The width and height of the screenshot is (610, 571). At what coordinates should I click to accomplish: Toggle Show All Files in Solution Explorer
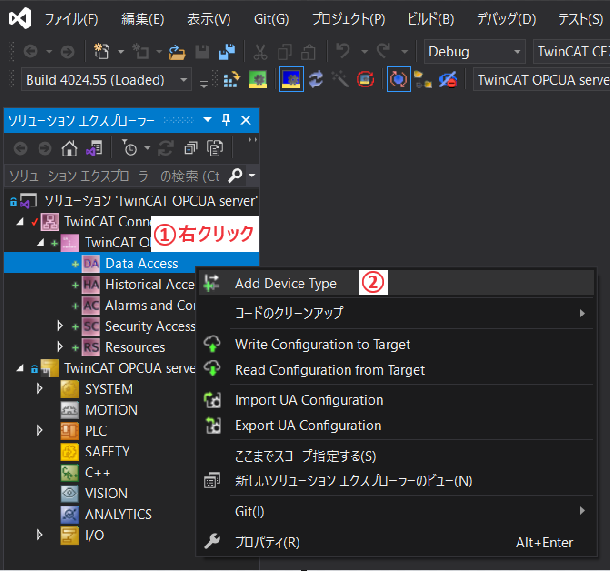pyautogui.click(x=215, y=148)
